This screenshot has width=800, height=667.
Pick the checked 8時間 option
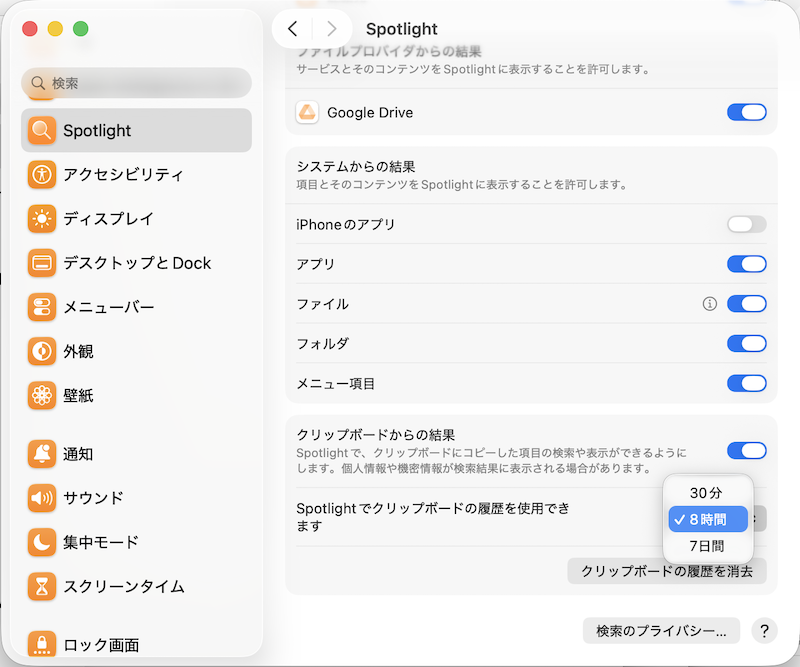[708, 519]
